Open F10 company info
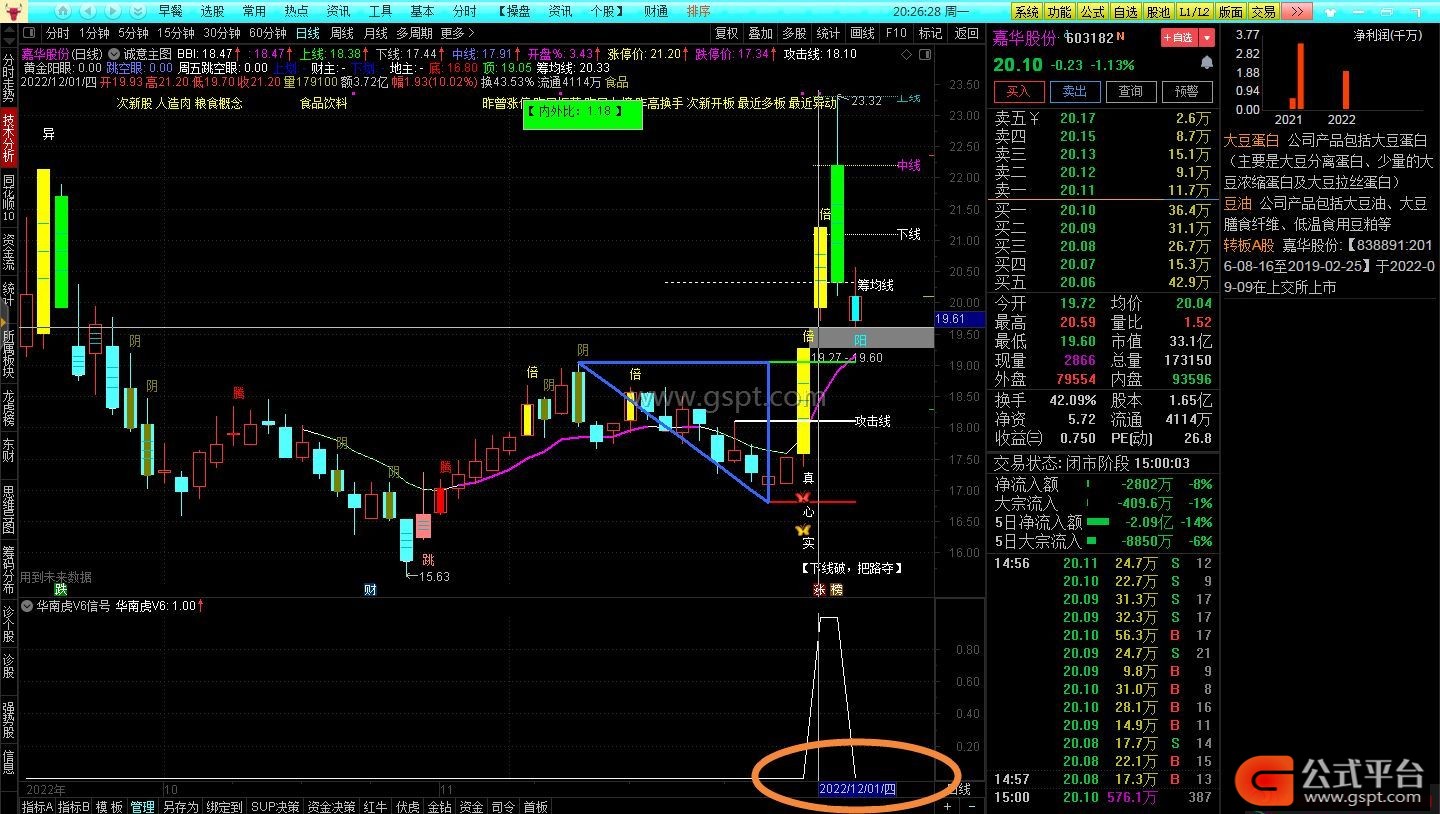This screenshot has width=1440, height=814. (x=896, y=33)
